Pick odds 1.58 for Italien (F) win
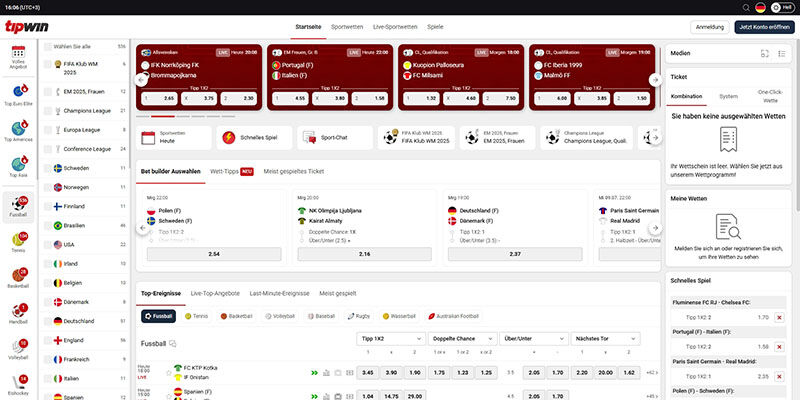800x400 pixels. point(370,98)
